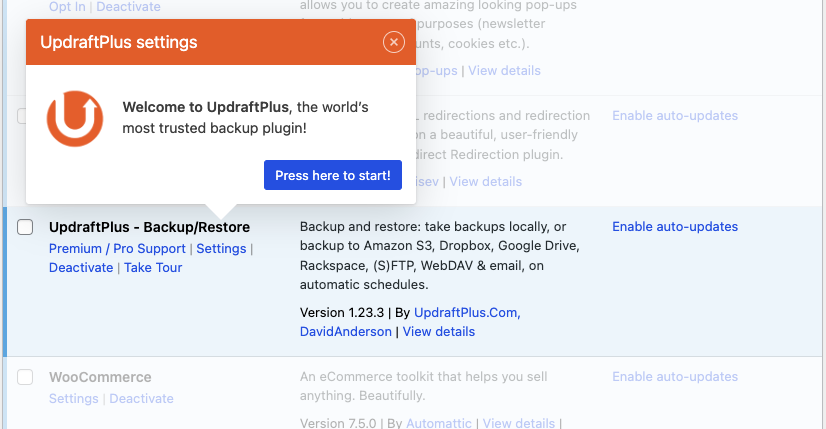The width and height of the screenshot is (826, 429).
Task: Click the WooCommerce plugin title
Action: [x=100, y=377]
